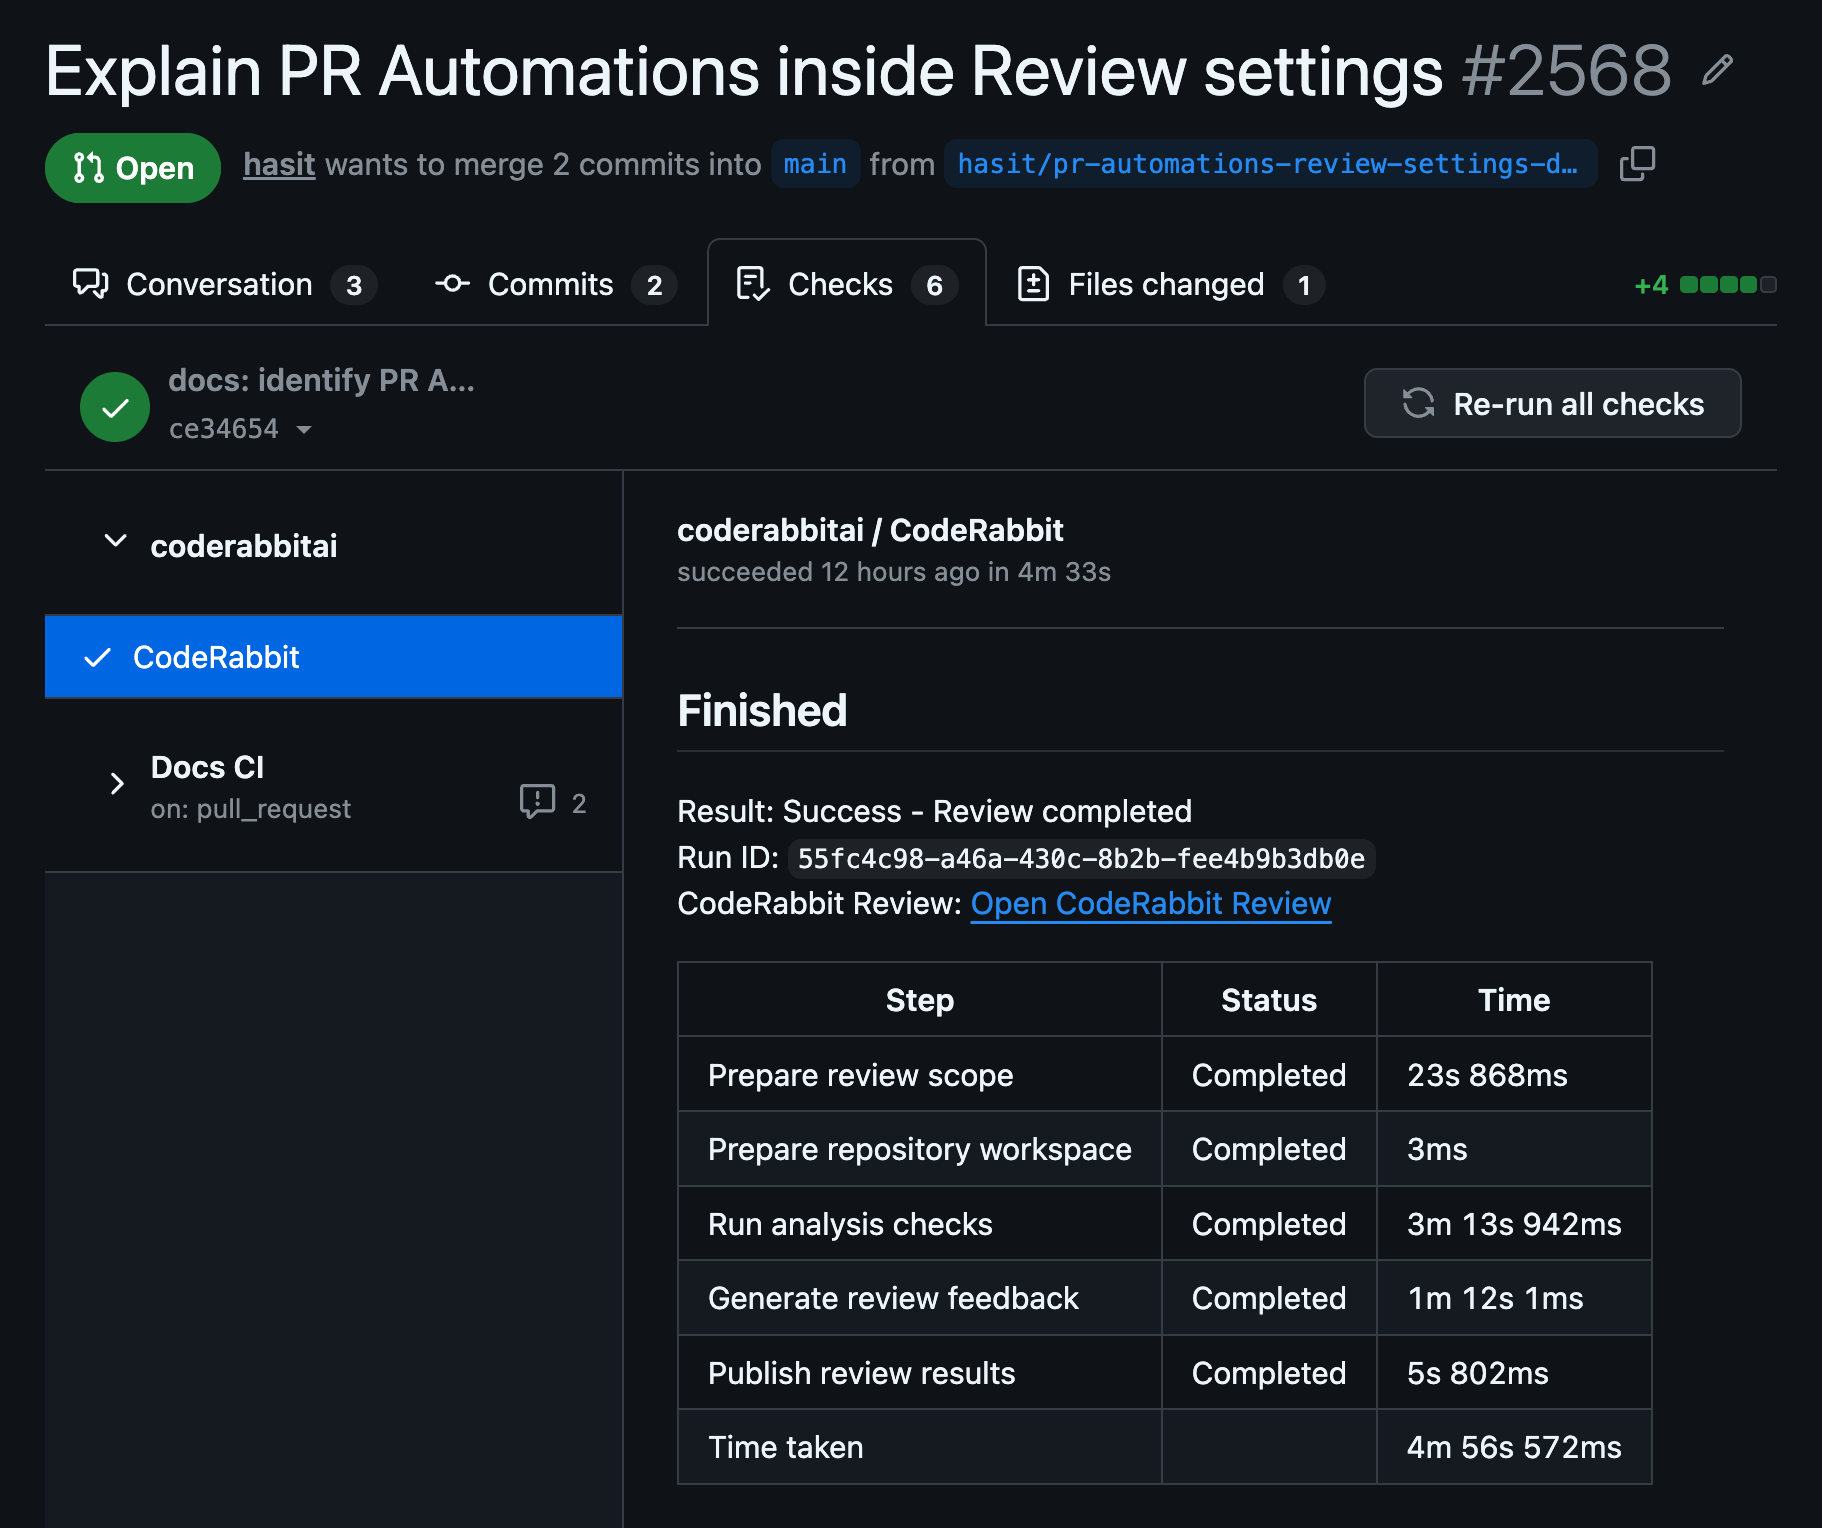Click 'succeeded 12 hours ago in 4m 33s'
This screenshot has height=1528, width=1822.
click(x=894, y=572)
